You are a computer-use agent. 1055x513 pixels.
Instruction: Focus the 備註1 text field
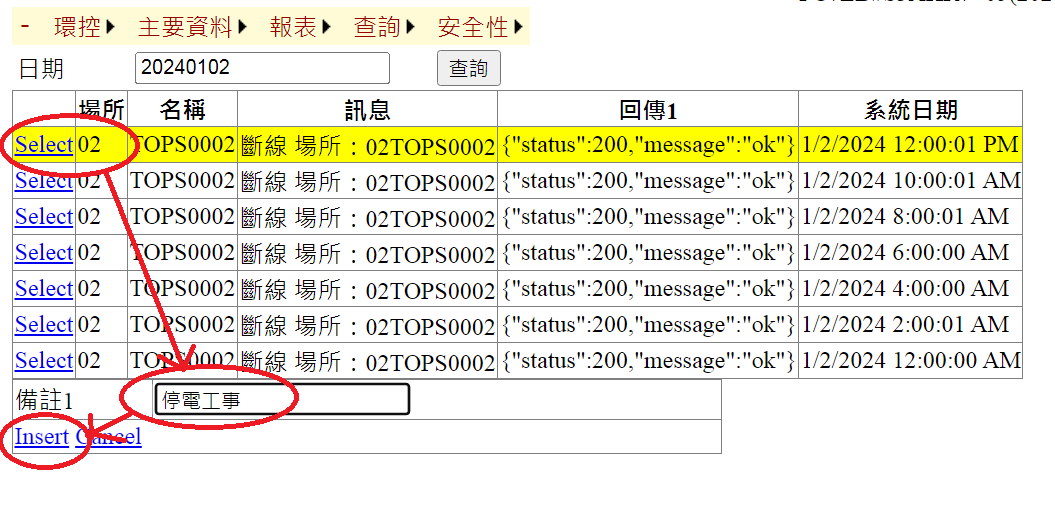click(282, 400)
